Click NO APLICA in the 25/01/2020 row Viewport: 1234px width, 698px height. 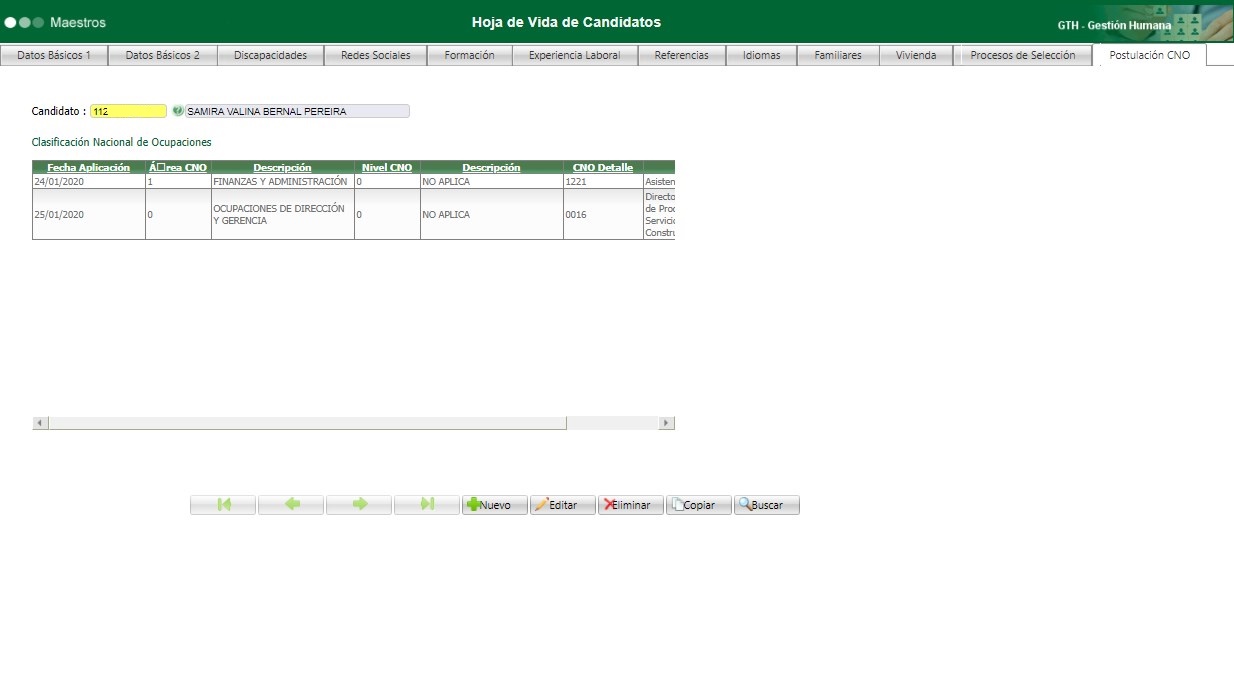pos(491,214)
